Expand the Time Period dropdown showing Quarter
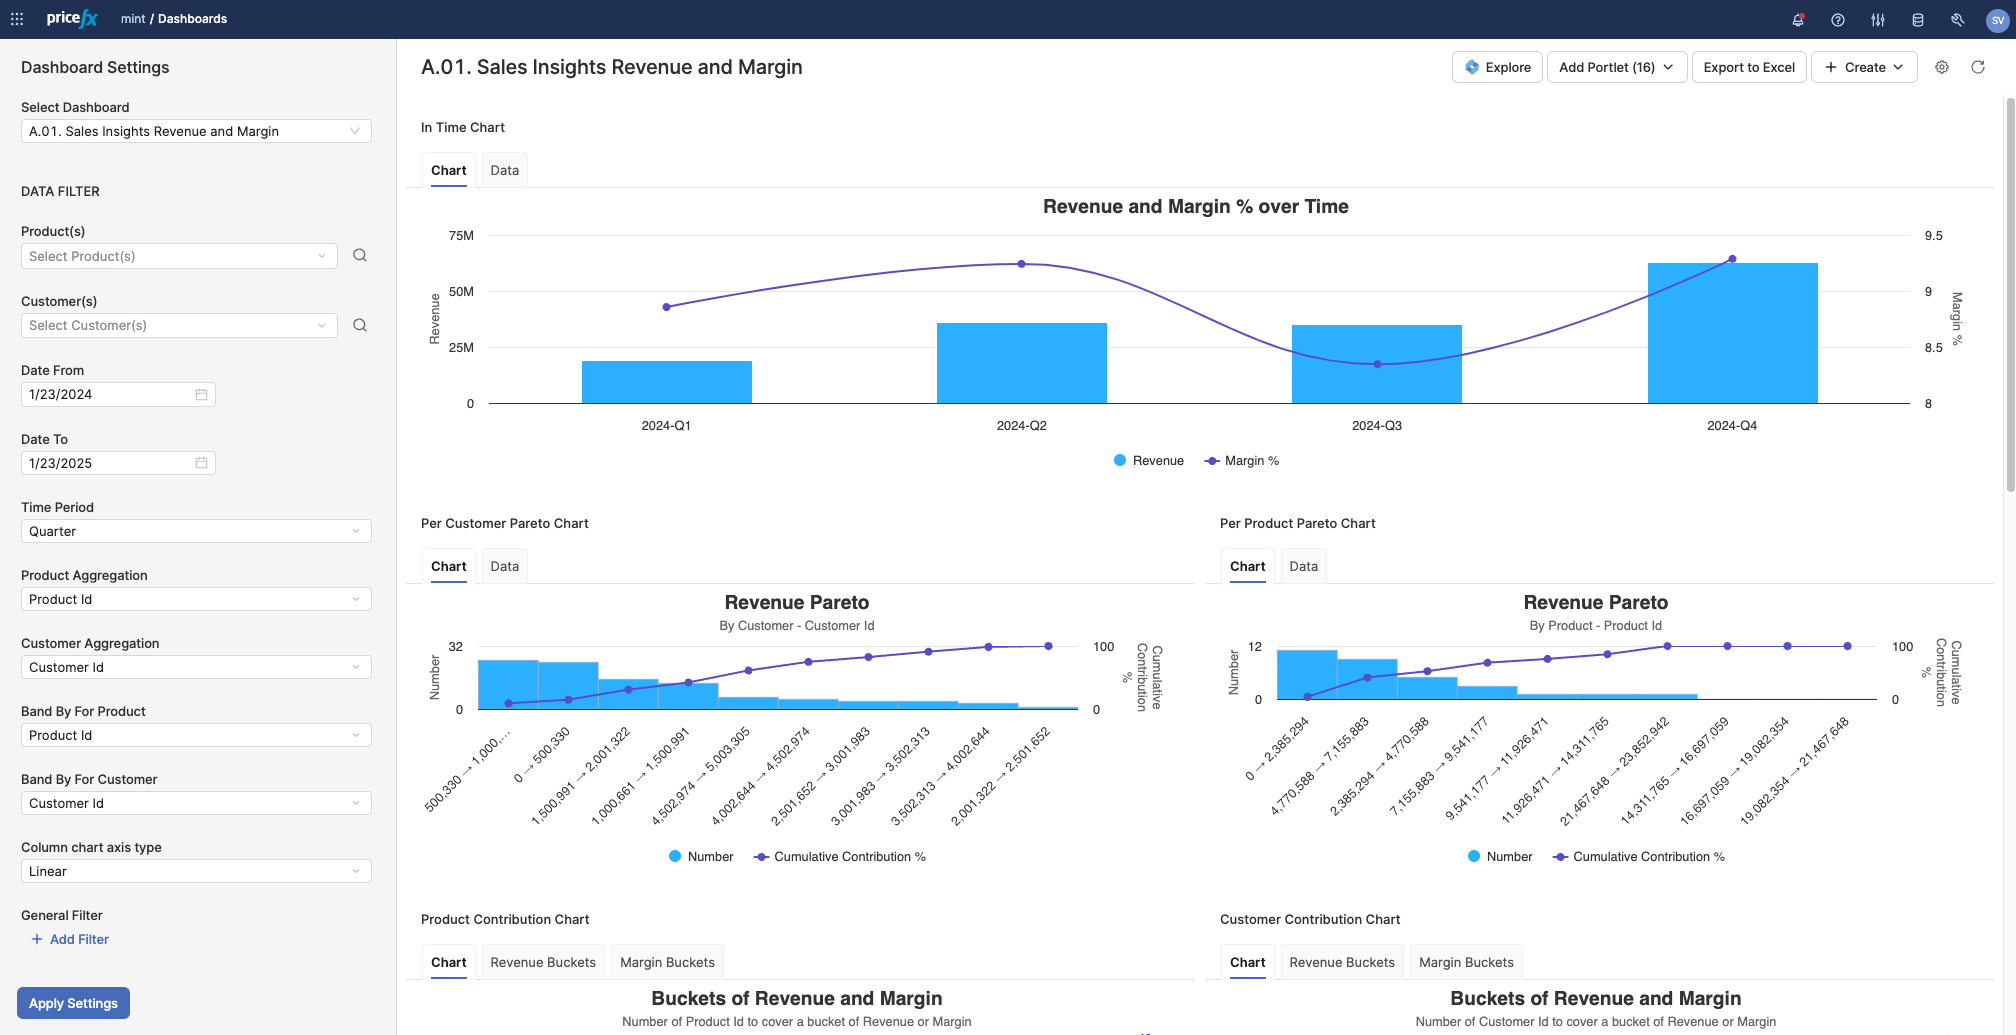Viewport: 2016px width, 1035px height. click(195, 531)
